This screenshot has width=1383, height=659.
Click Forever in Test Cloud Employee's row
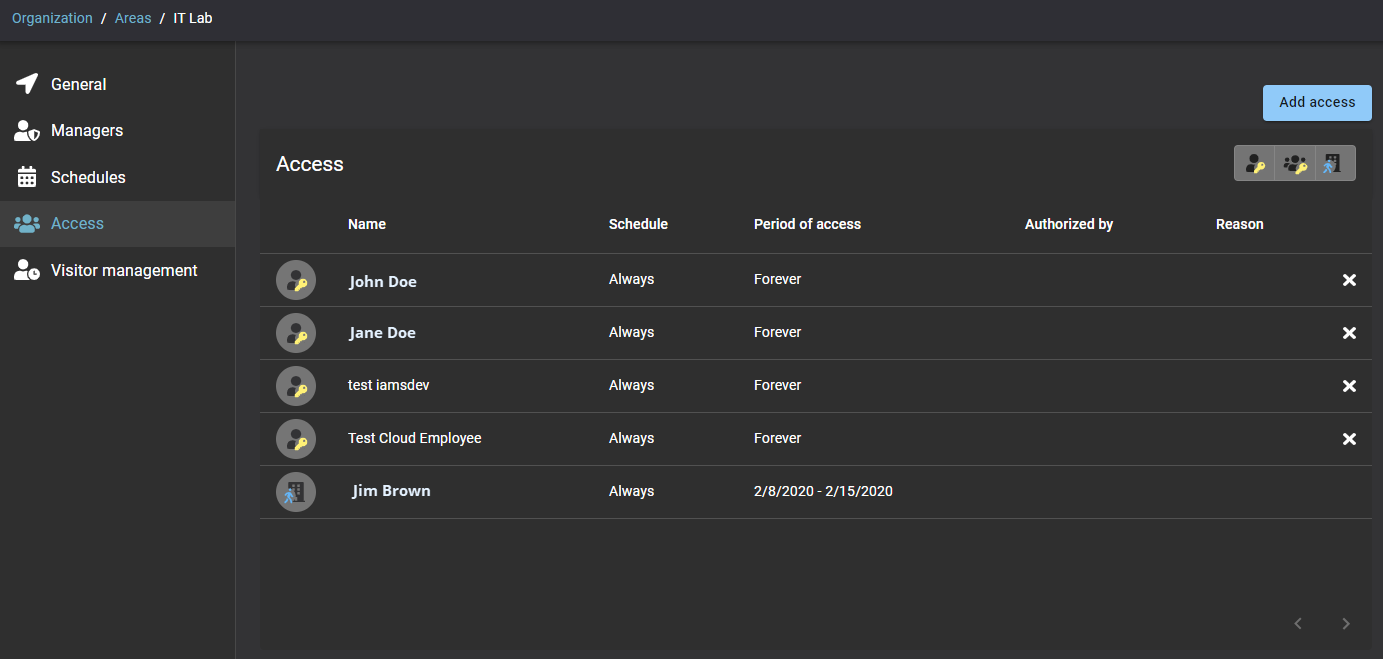(778, 438)
